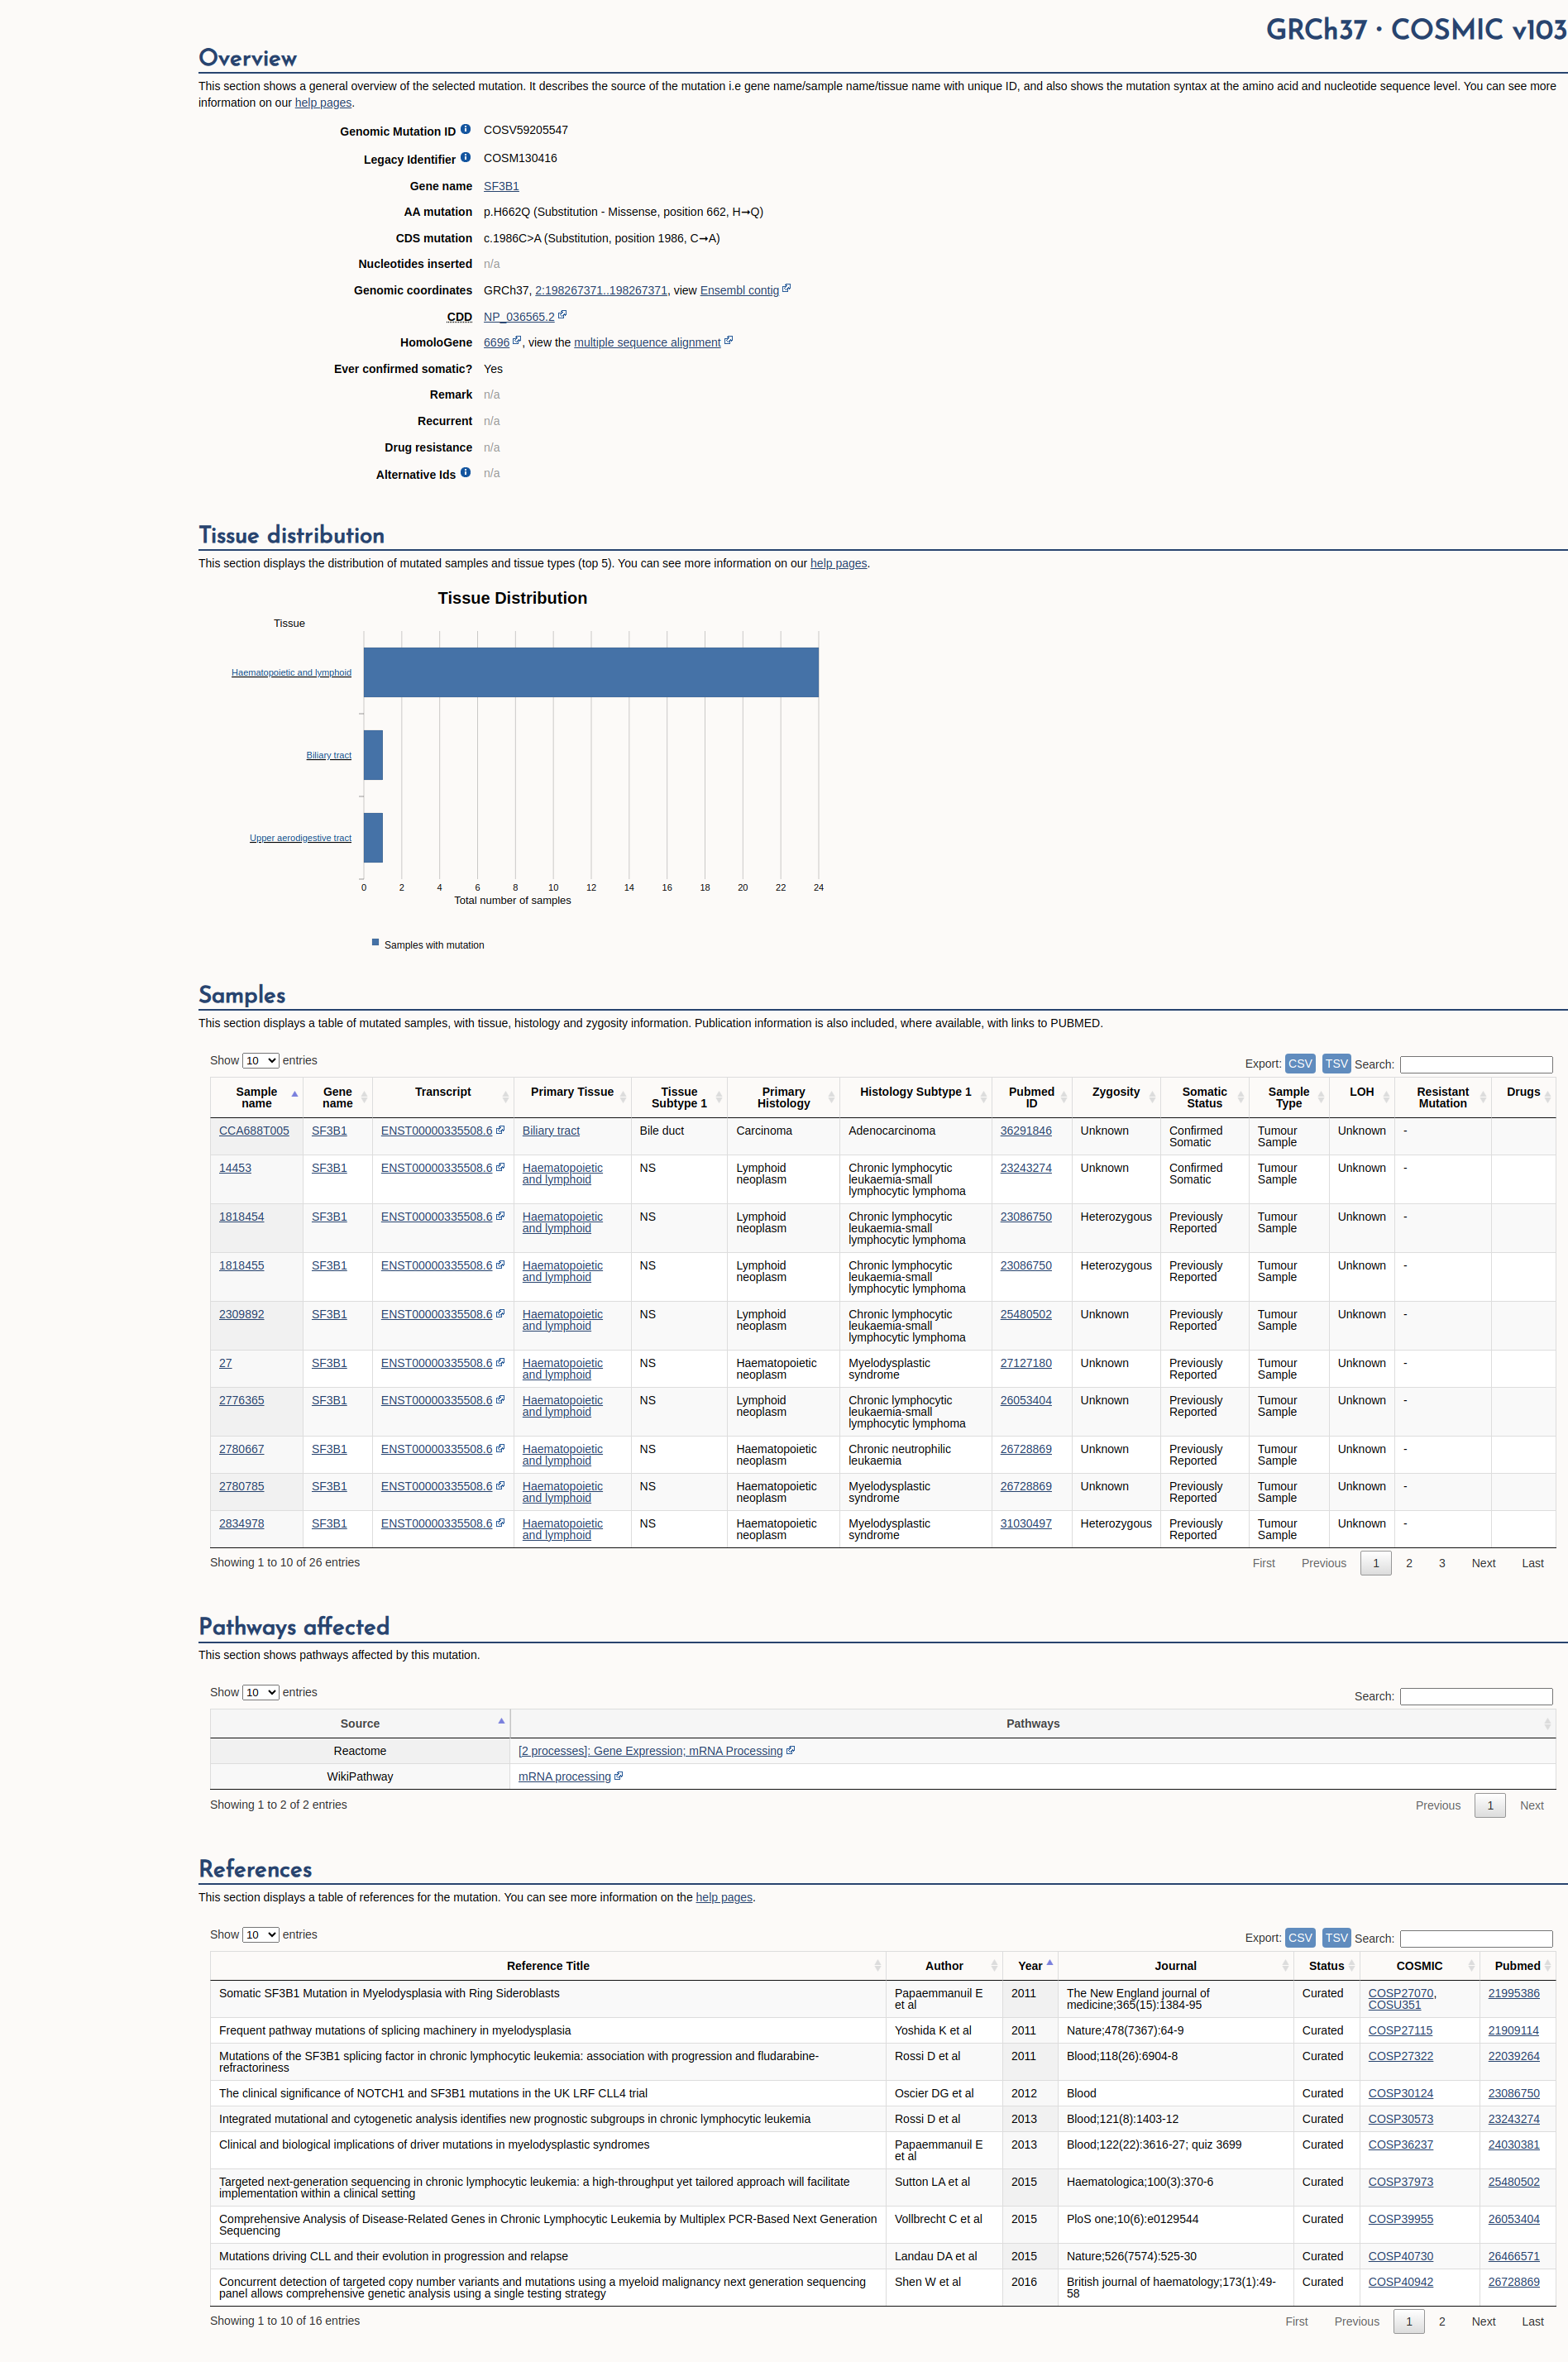Click info icon beside Alternative Ids
The width and height of the screenshot is (1568, 2362).
click(465, 472)
